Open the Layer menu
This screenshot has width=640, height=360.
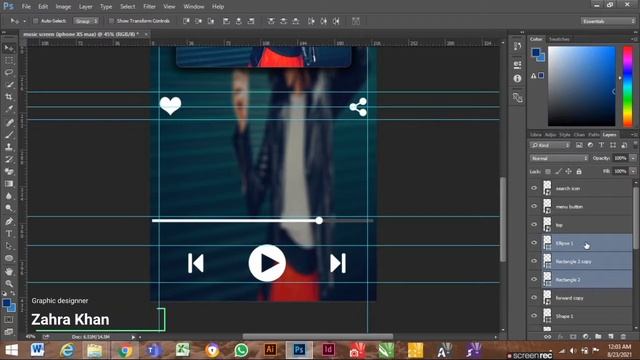tap(85, 7)
